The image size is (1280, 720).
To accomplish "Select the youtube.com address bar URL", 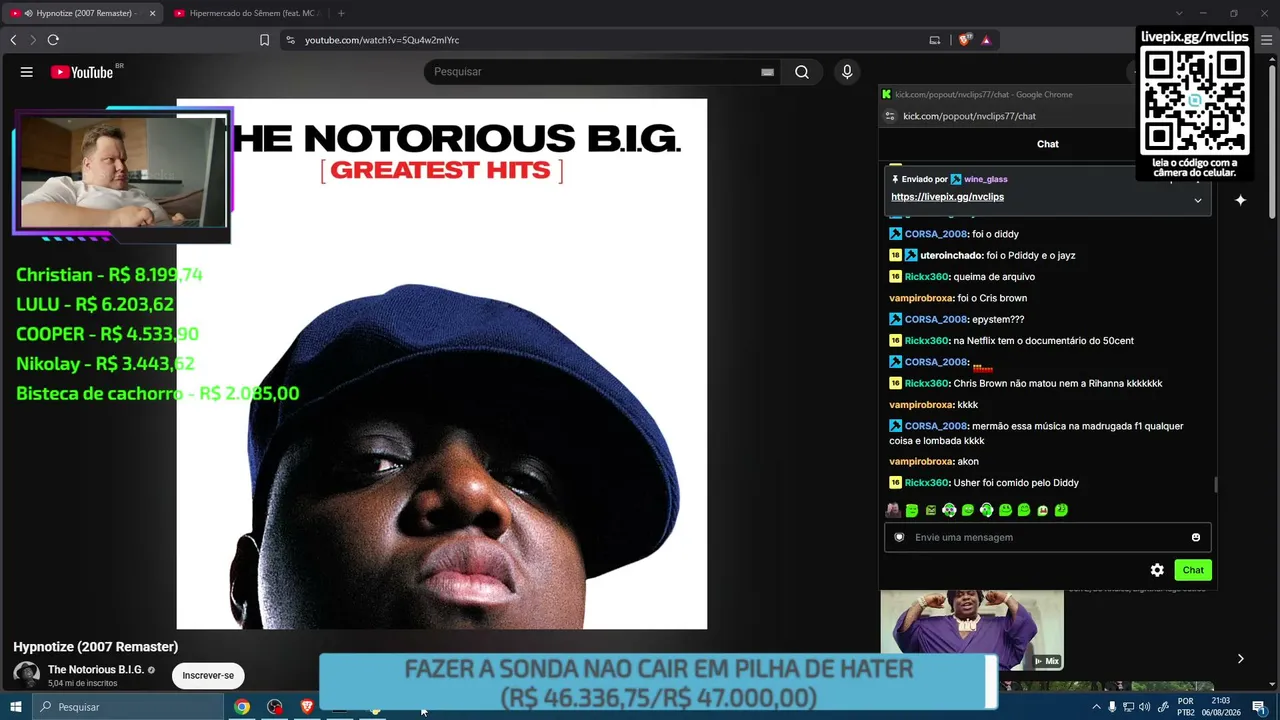I will click(x=382, y=40).
